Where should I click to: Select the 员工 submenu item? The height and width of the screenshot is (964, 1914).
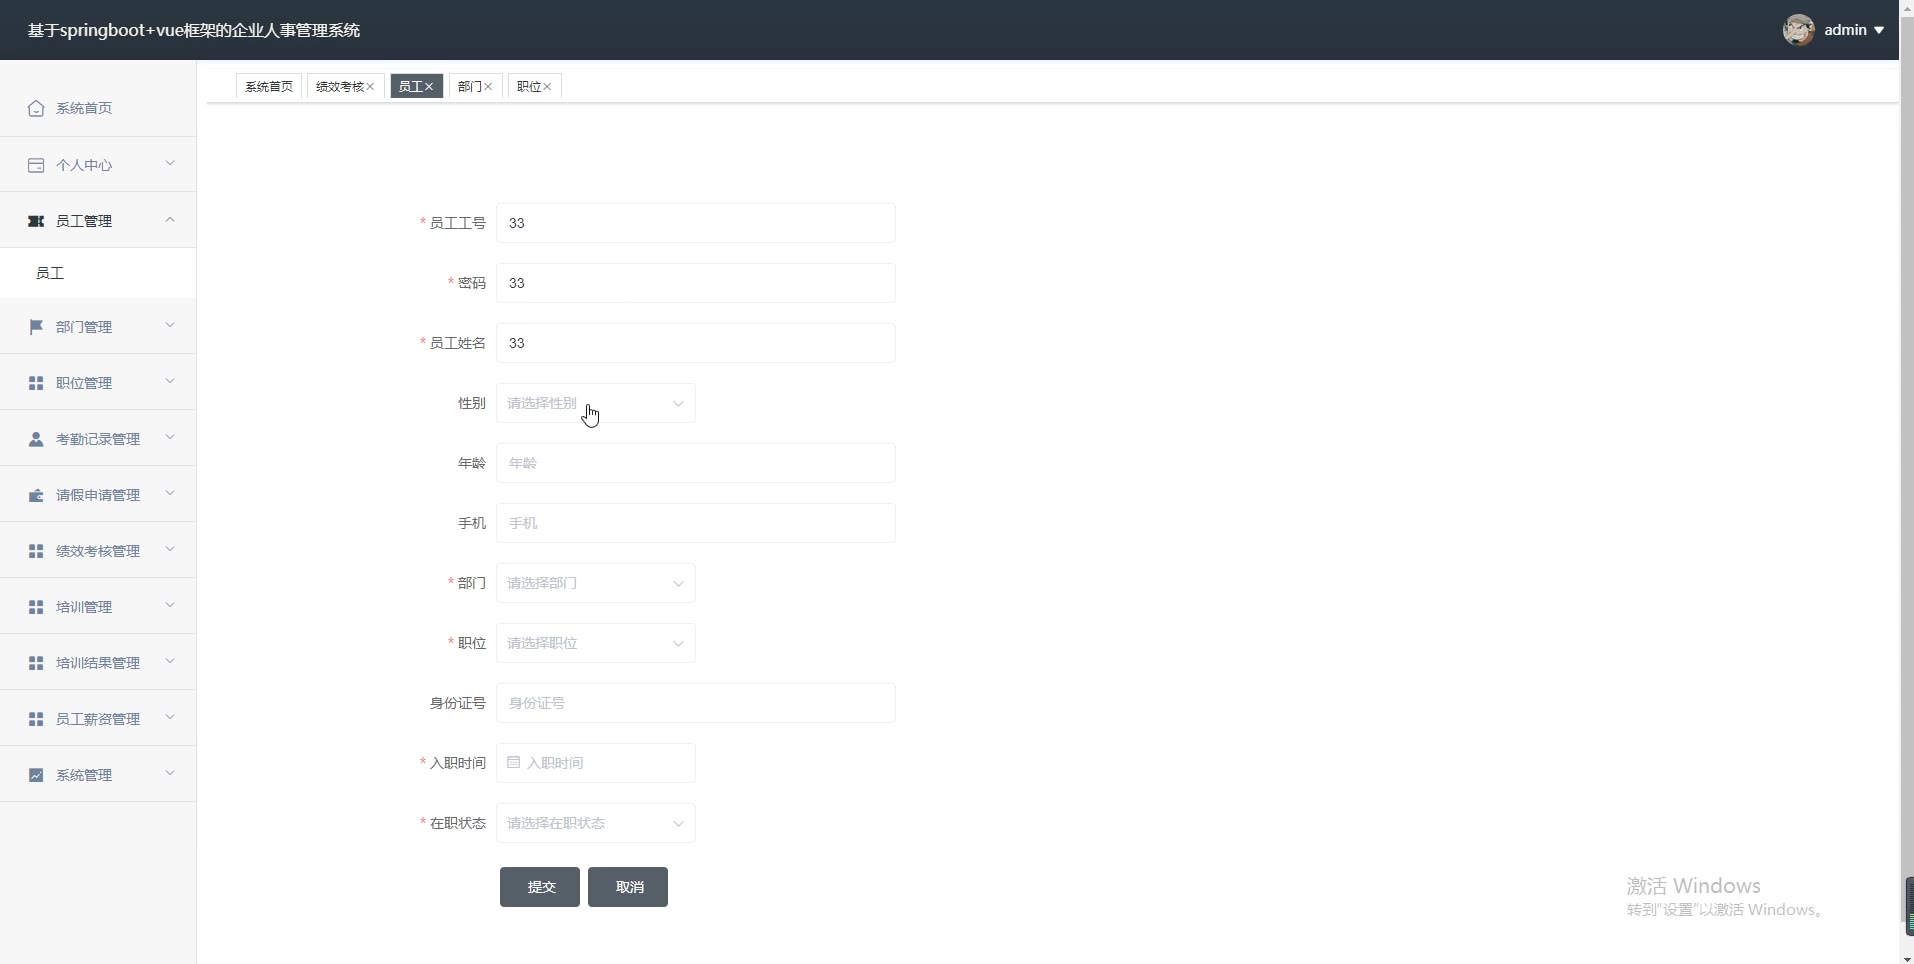click(x=98, y=273)
